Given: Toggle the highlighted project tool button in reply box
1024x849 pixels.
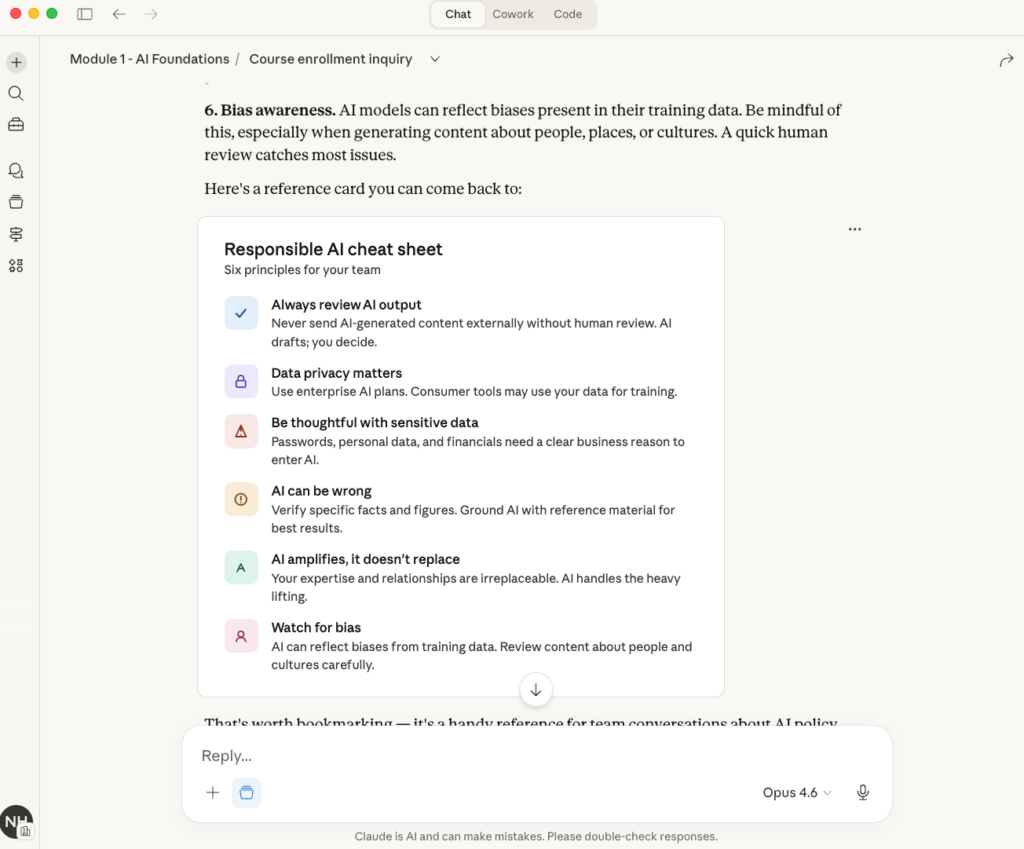Looking at the screenshot, I should point(246,792).
